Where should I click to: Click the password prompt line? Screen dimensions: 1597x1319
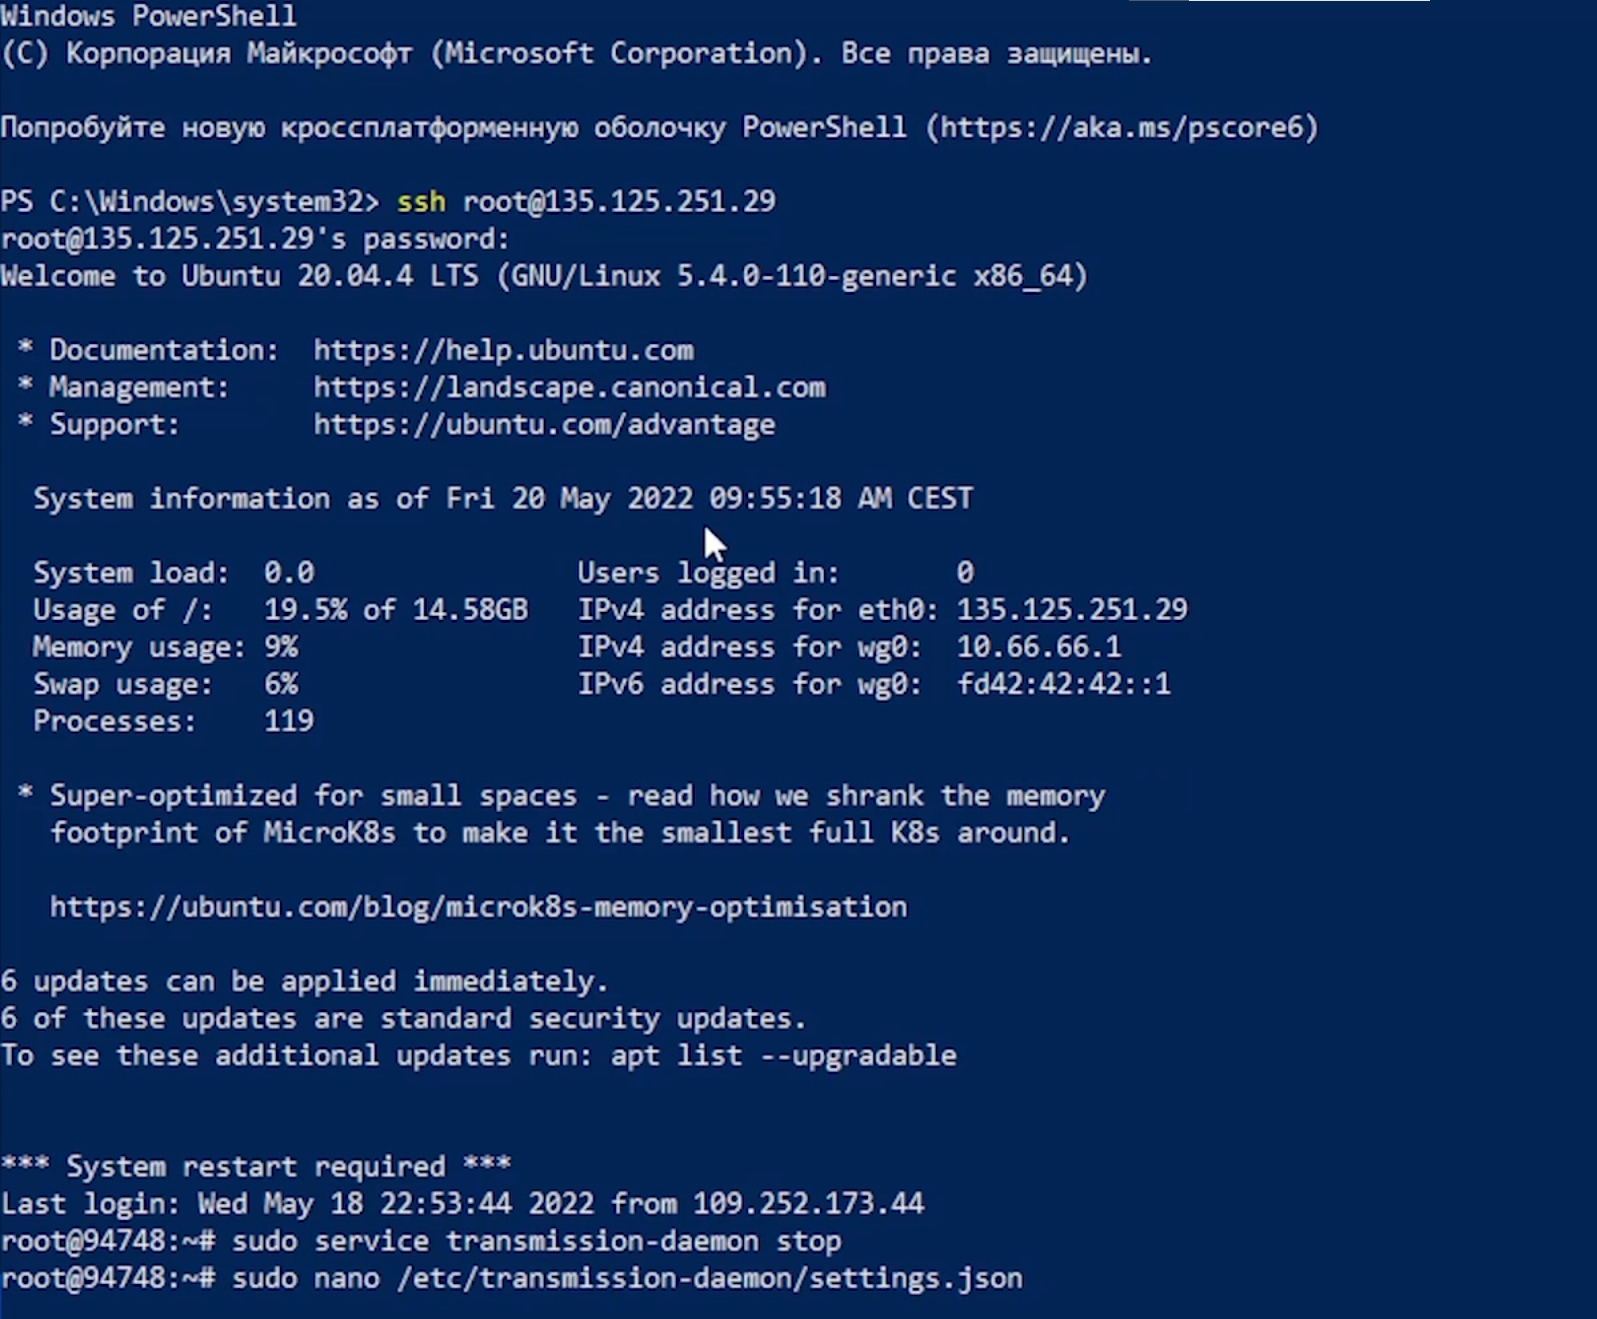(255, 240)
